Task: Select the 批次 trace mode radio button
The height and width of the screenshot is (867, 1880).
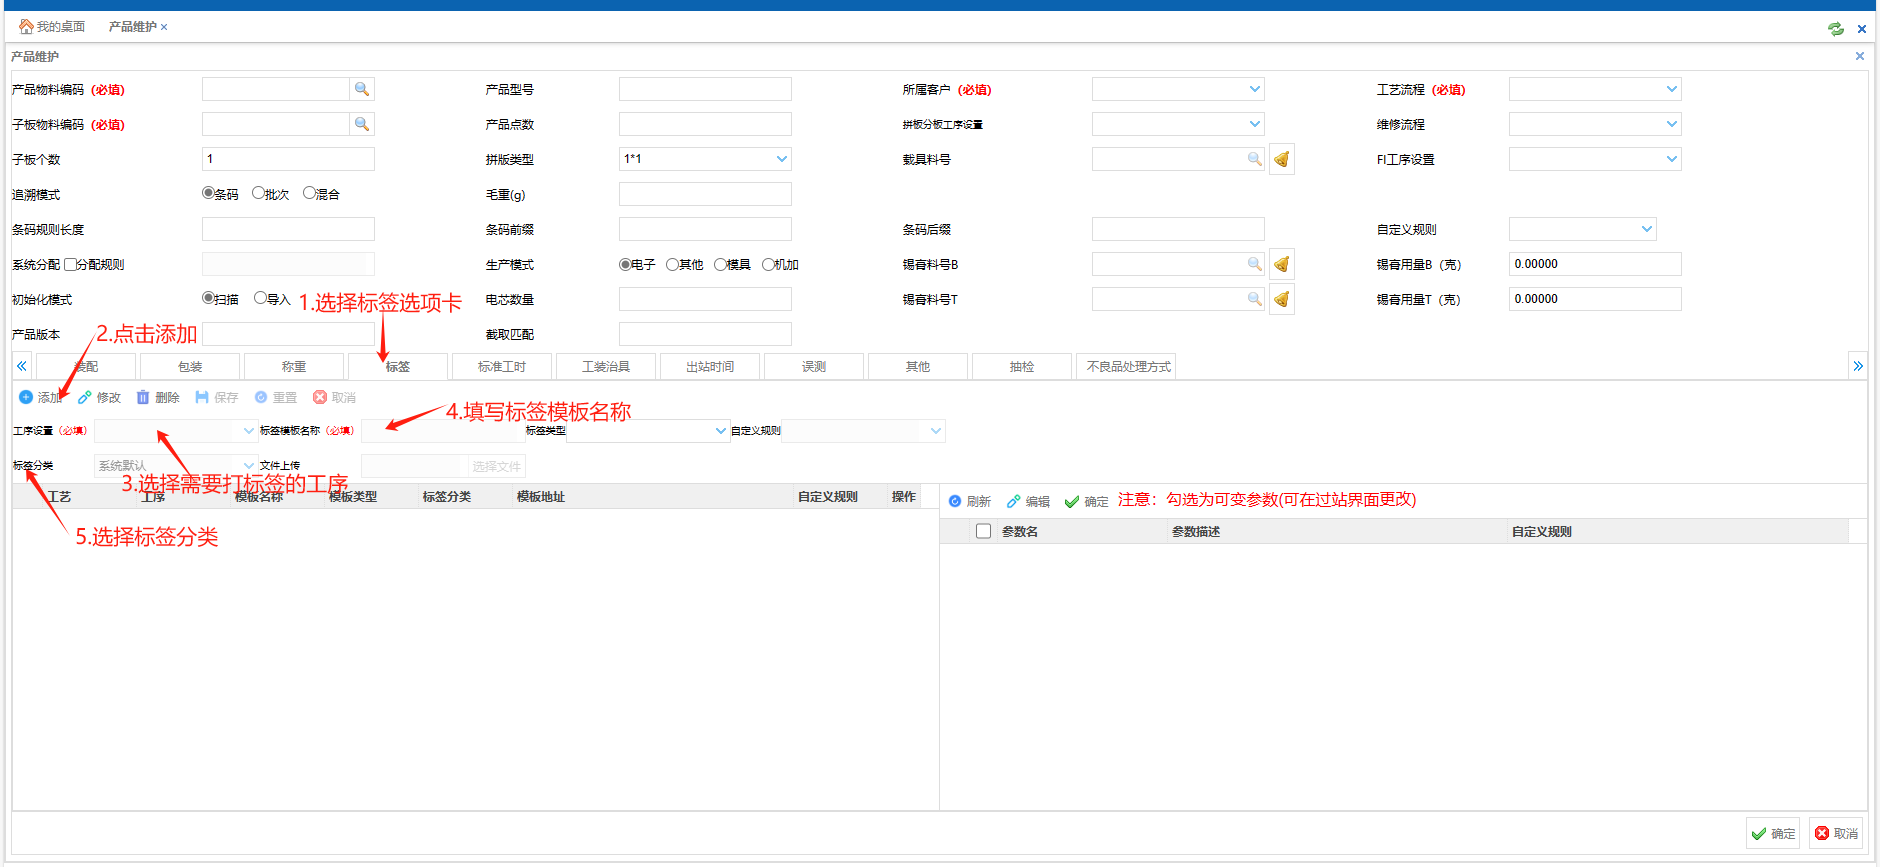Action: point(259,194)
